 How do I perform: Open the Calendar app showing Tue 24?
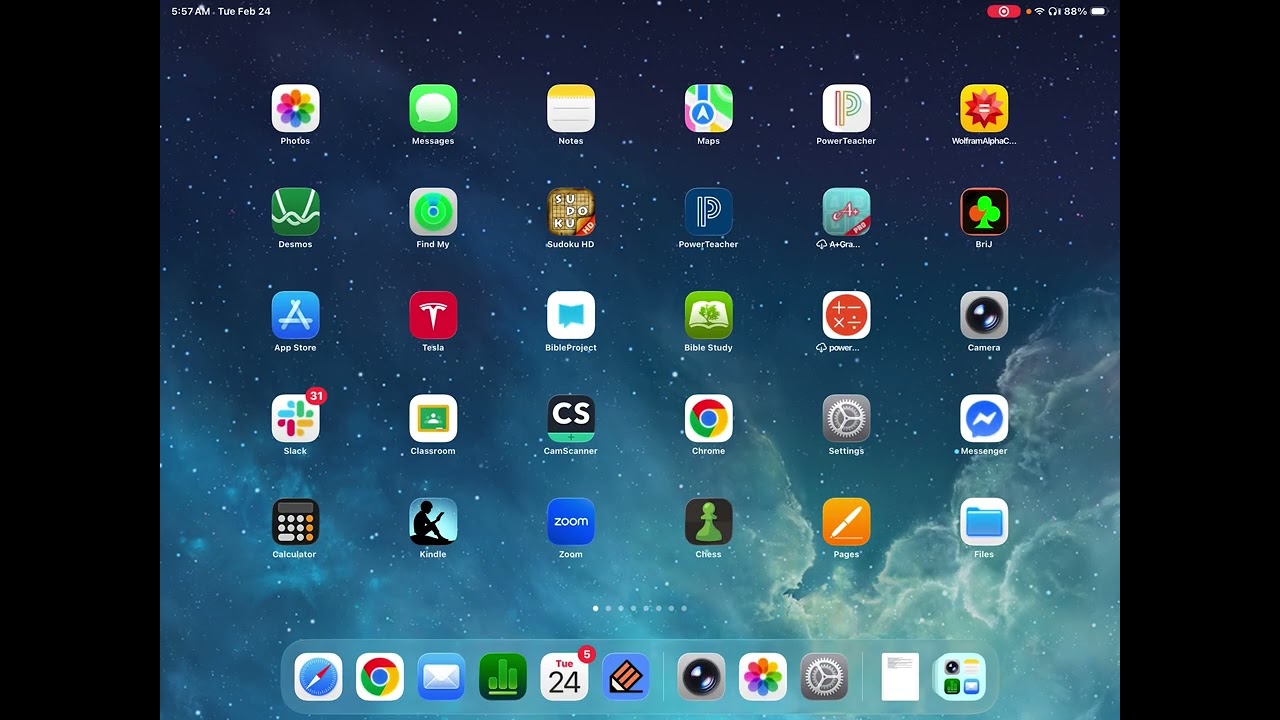[x=565, y=677]
